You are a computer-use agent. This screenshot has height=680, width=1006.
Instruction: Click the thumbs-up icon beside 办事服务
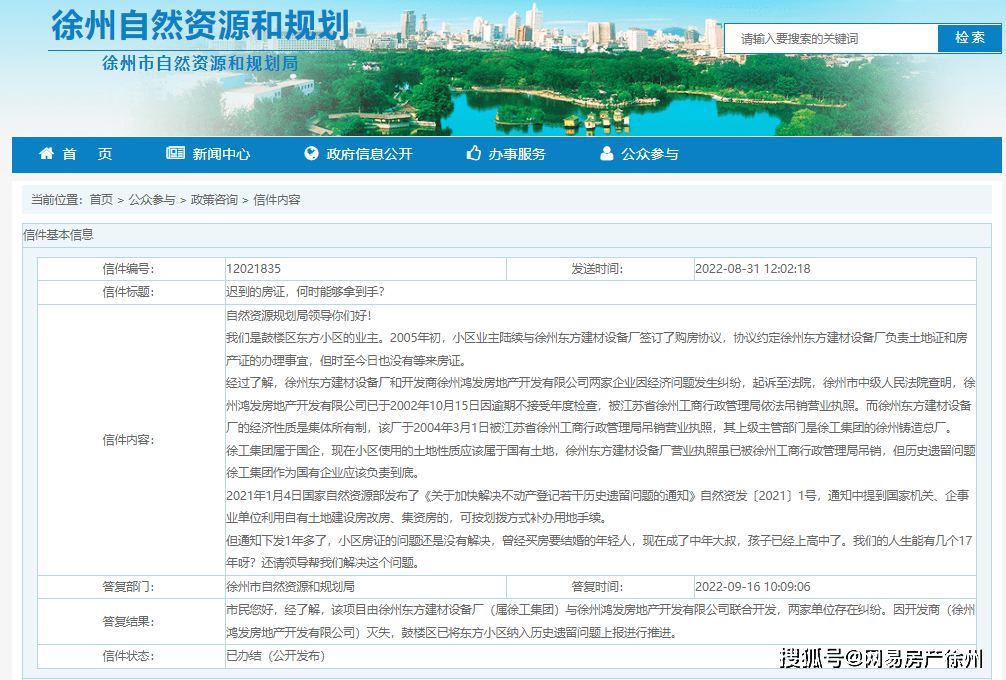(x=473, y=153)
